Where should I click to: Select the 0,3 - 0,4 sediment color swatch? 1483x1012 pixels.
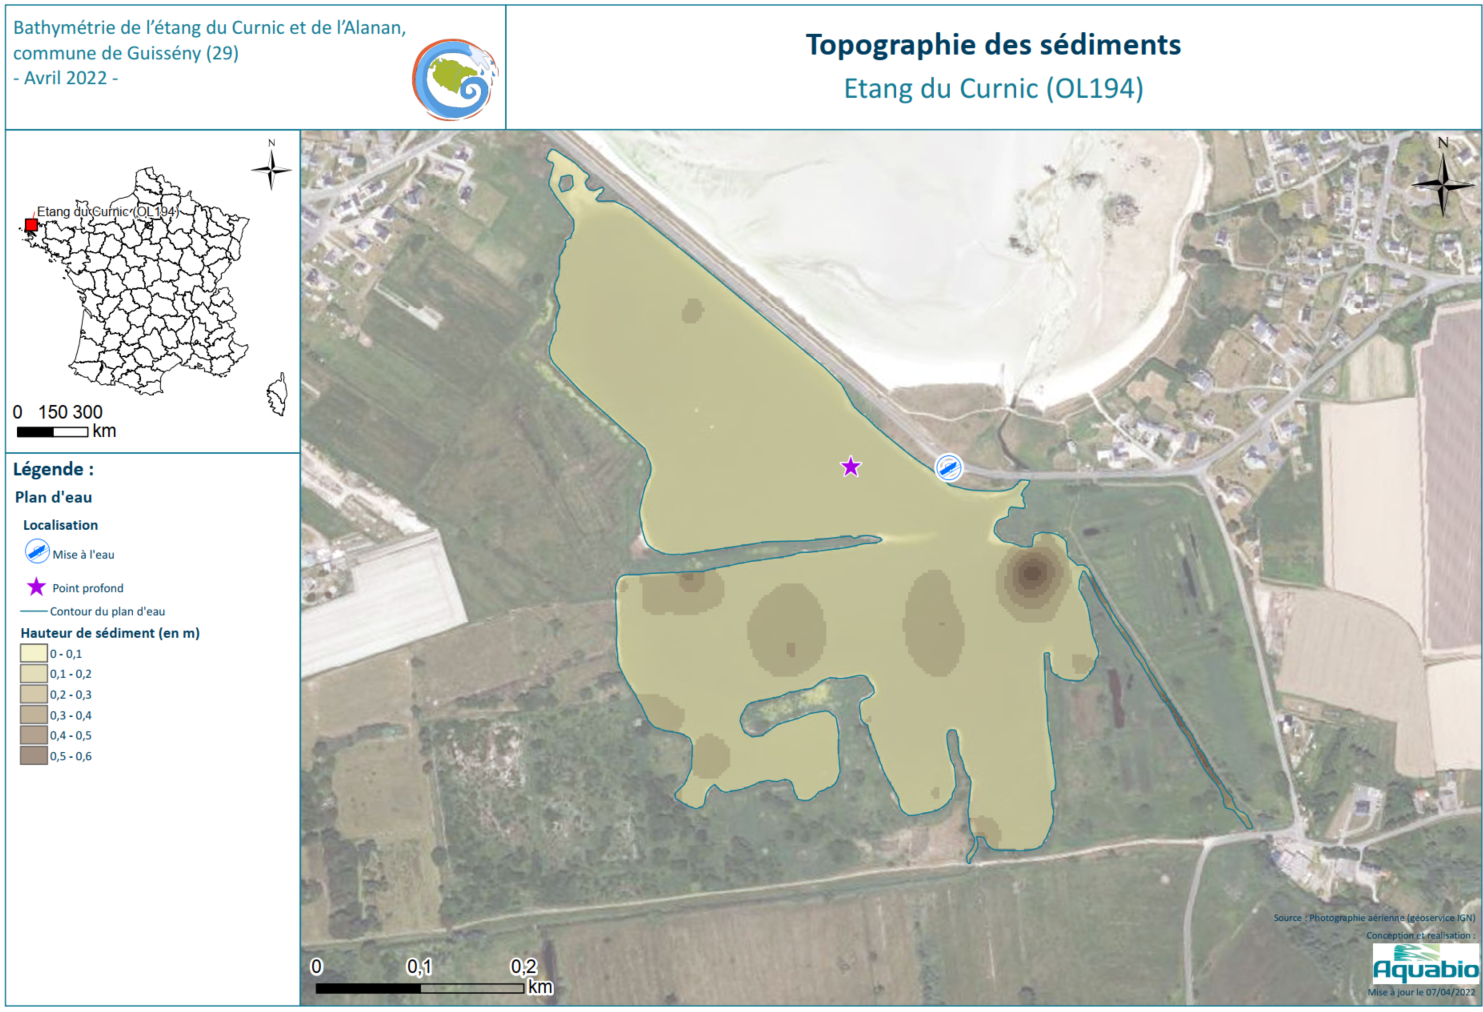[34, 715]
